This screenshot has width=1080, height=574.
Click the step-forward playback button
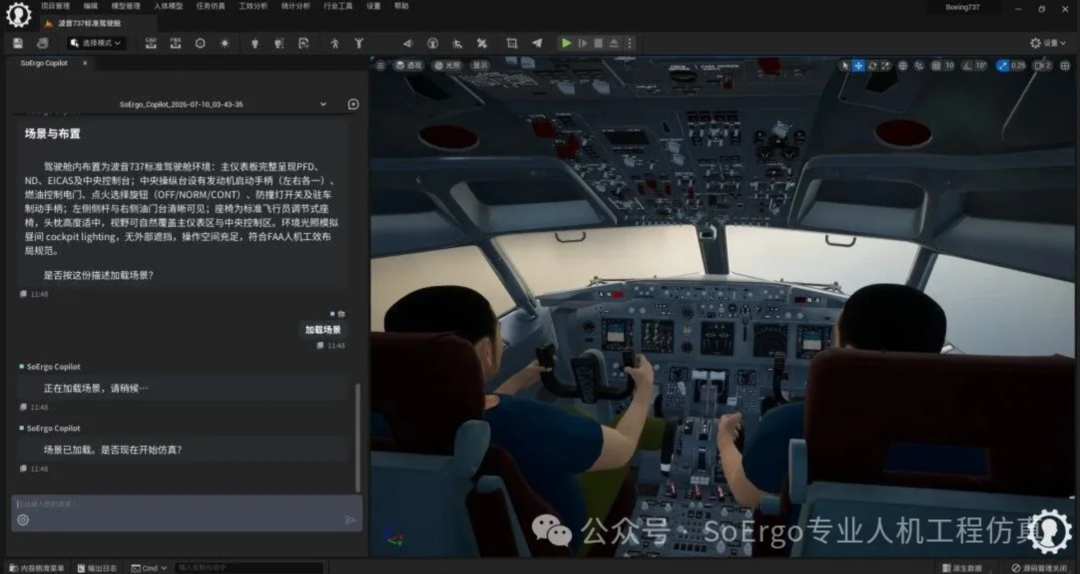click(583, 43)
